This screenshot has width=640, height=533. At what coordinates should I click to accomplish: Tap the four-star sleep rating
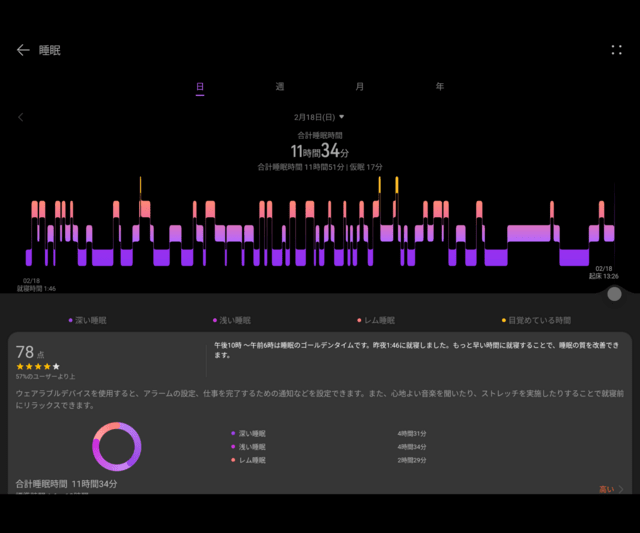point(37,366)
